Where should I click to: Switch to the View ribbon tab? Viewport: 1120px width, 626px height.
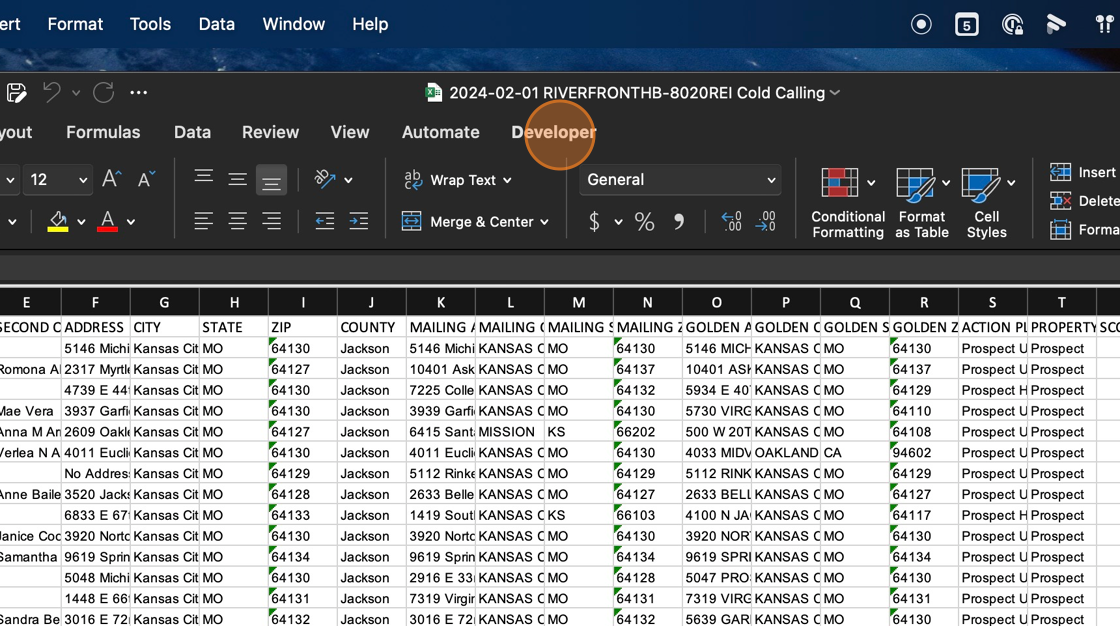point(349,132)
